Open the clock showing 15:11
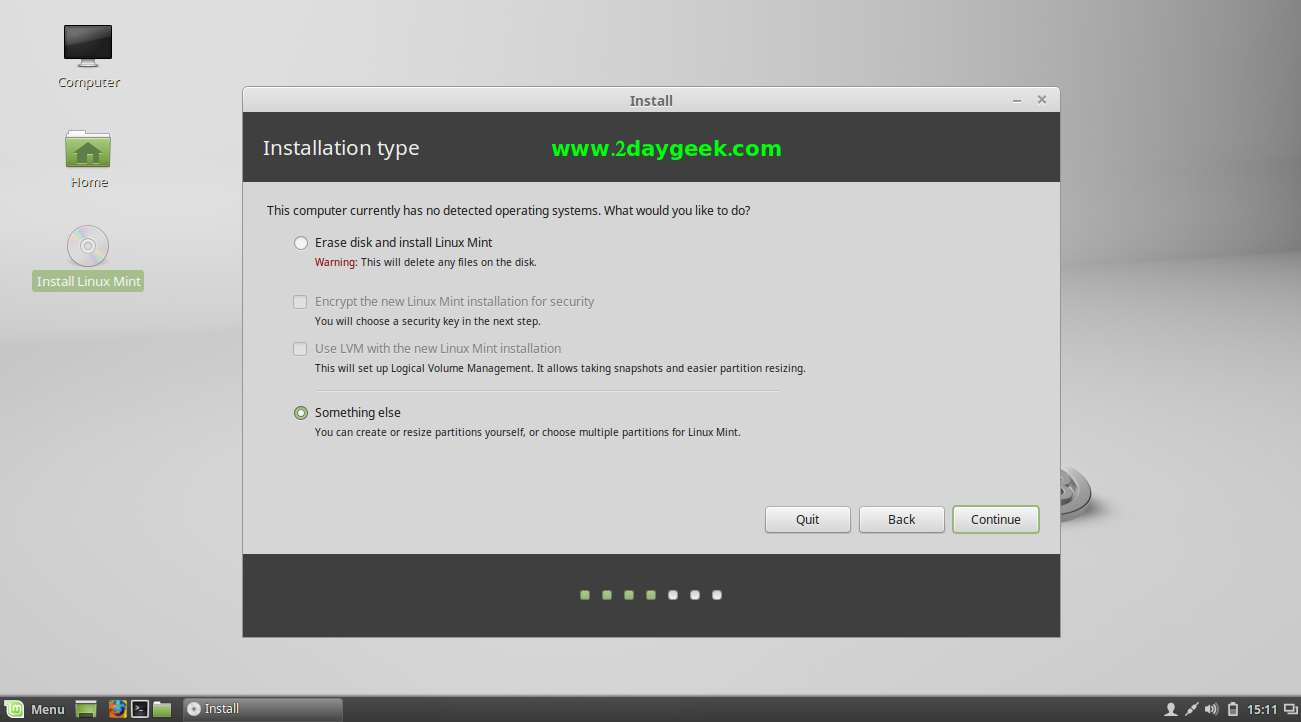 1262,710
